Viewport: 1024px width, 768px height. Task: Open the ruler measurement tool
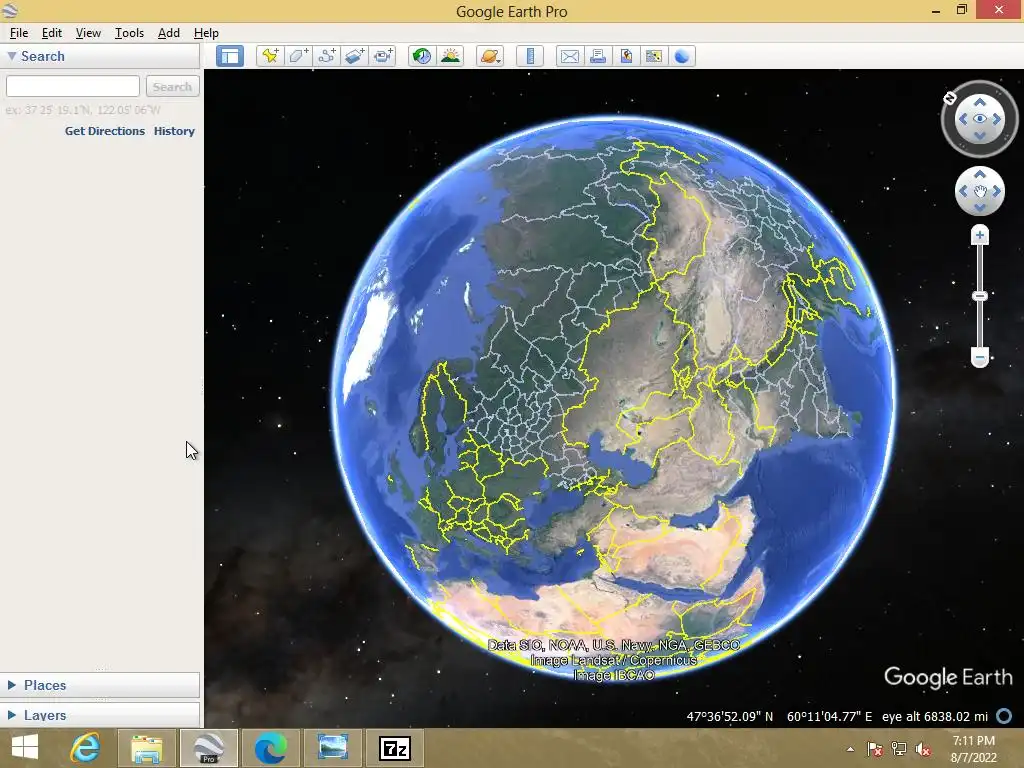coord(530,56)
